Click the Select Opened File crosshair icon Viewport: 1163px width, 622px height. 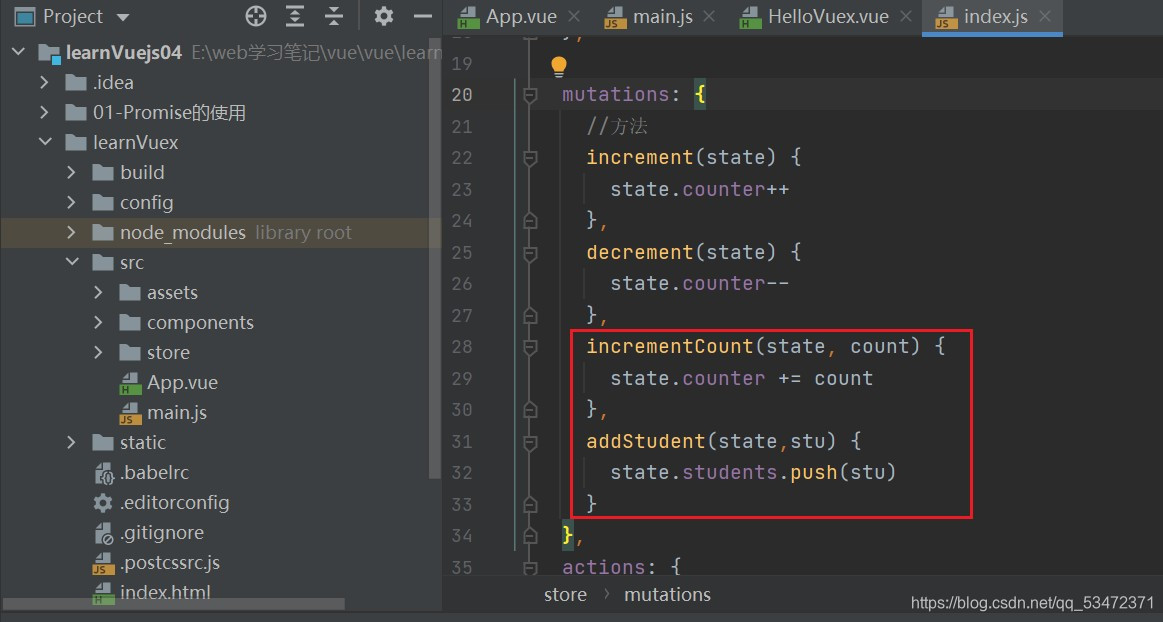pyautogui.click(x=256, y=16)
